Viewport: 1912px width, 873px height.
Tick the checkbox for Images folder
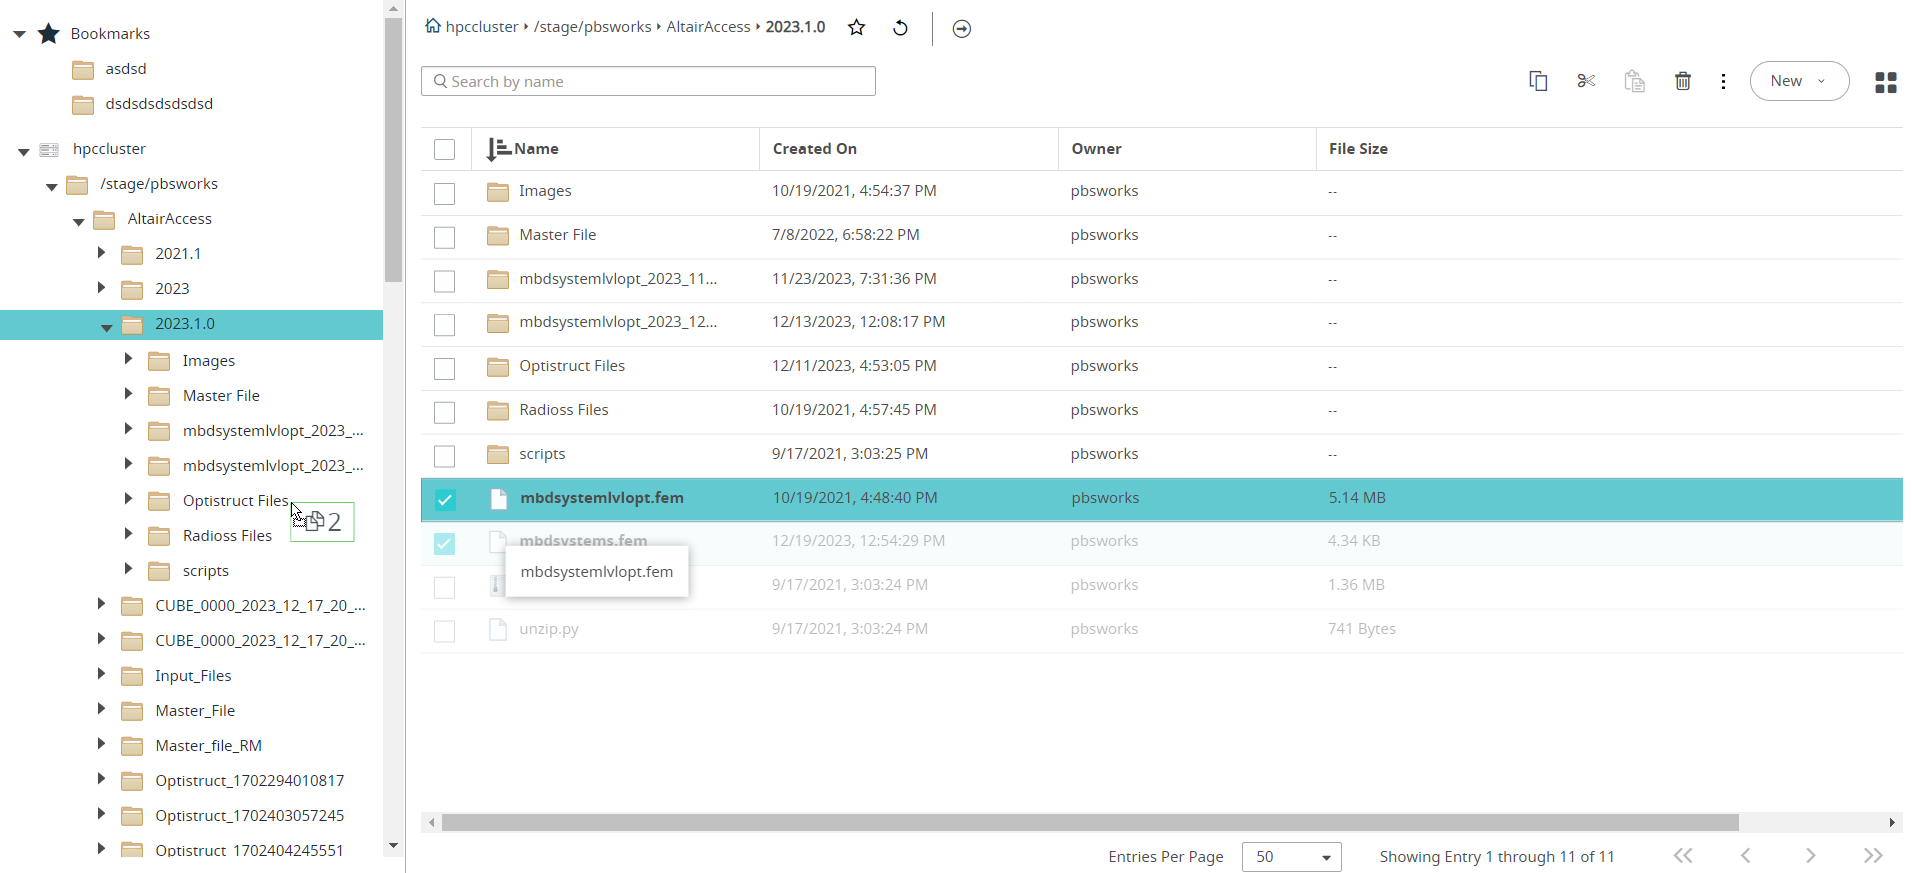(444, 193)
